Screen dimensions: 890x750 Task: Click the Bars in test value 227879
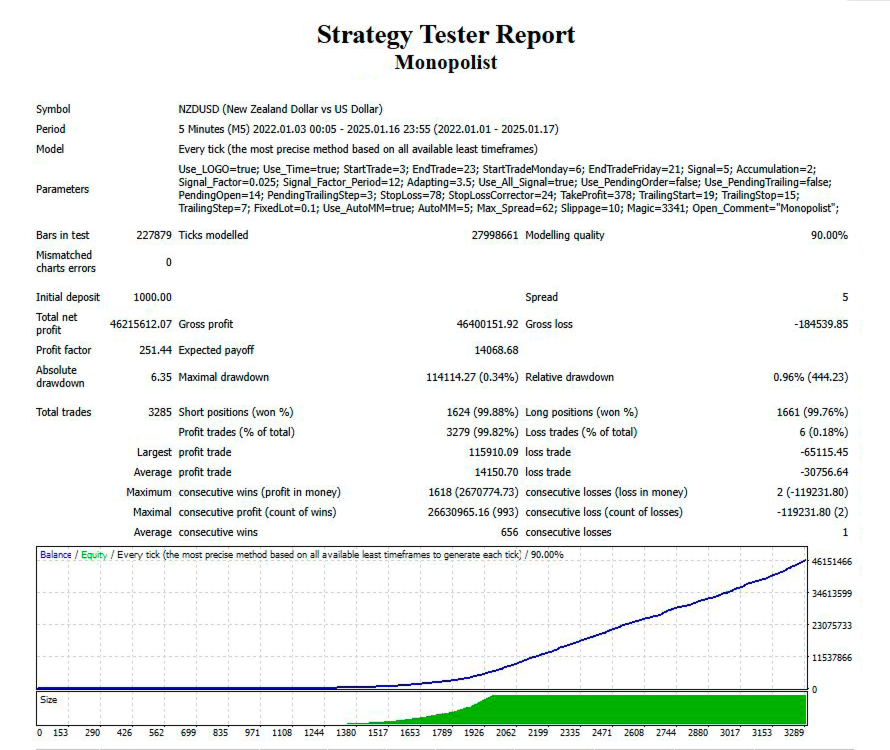point(154,235)
